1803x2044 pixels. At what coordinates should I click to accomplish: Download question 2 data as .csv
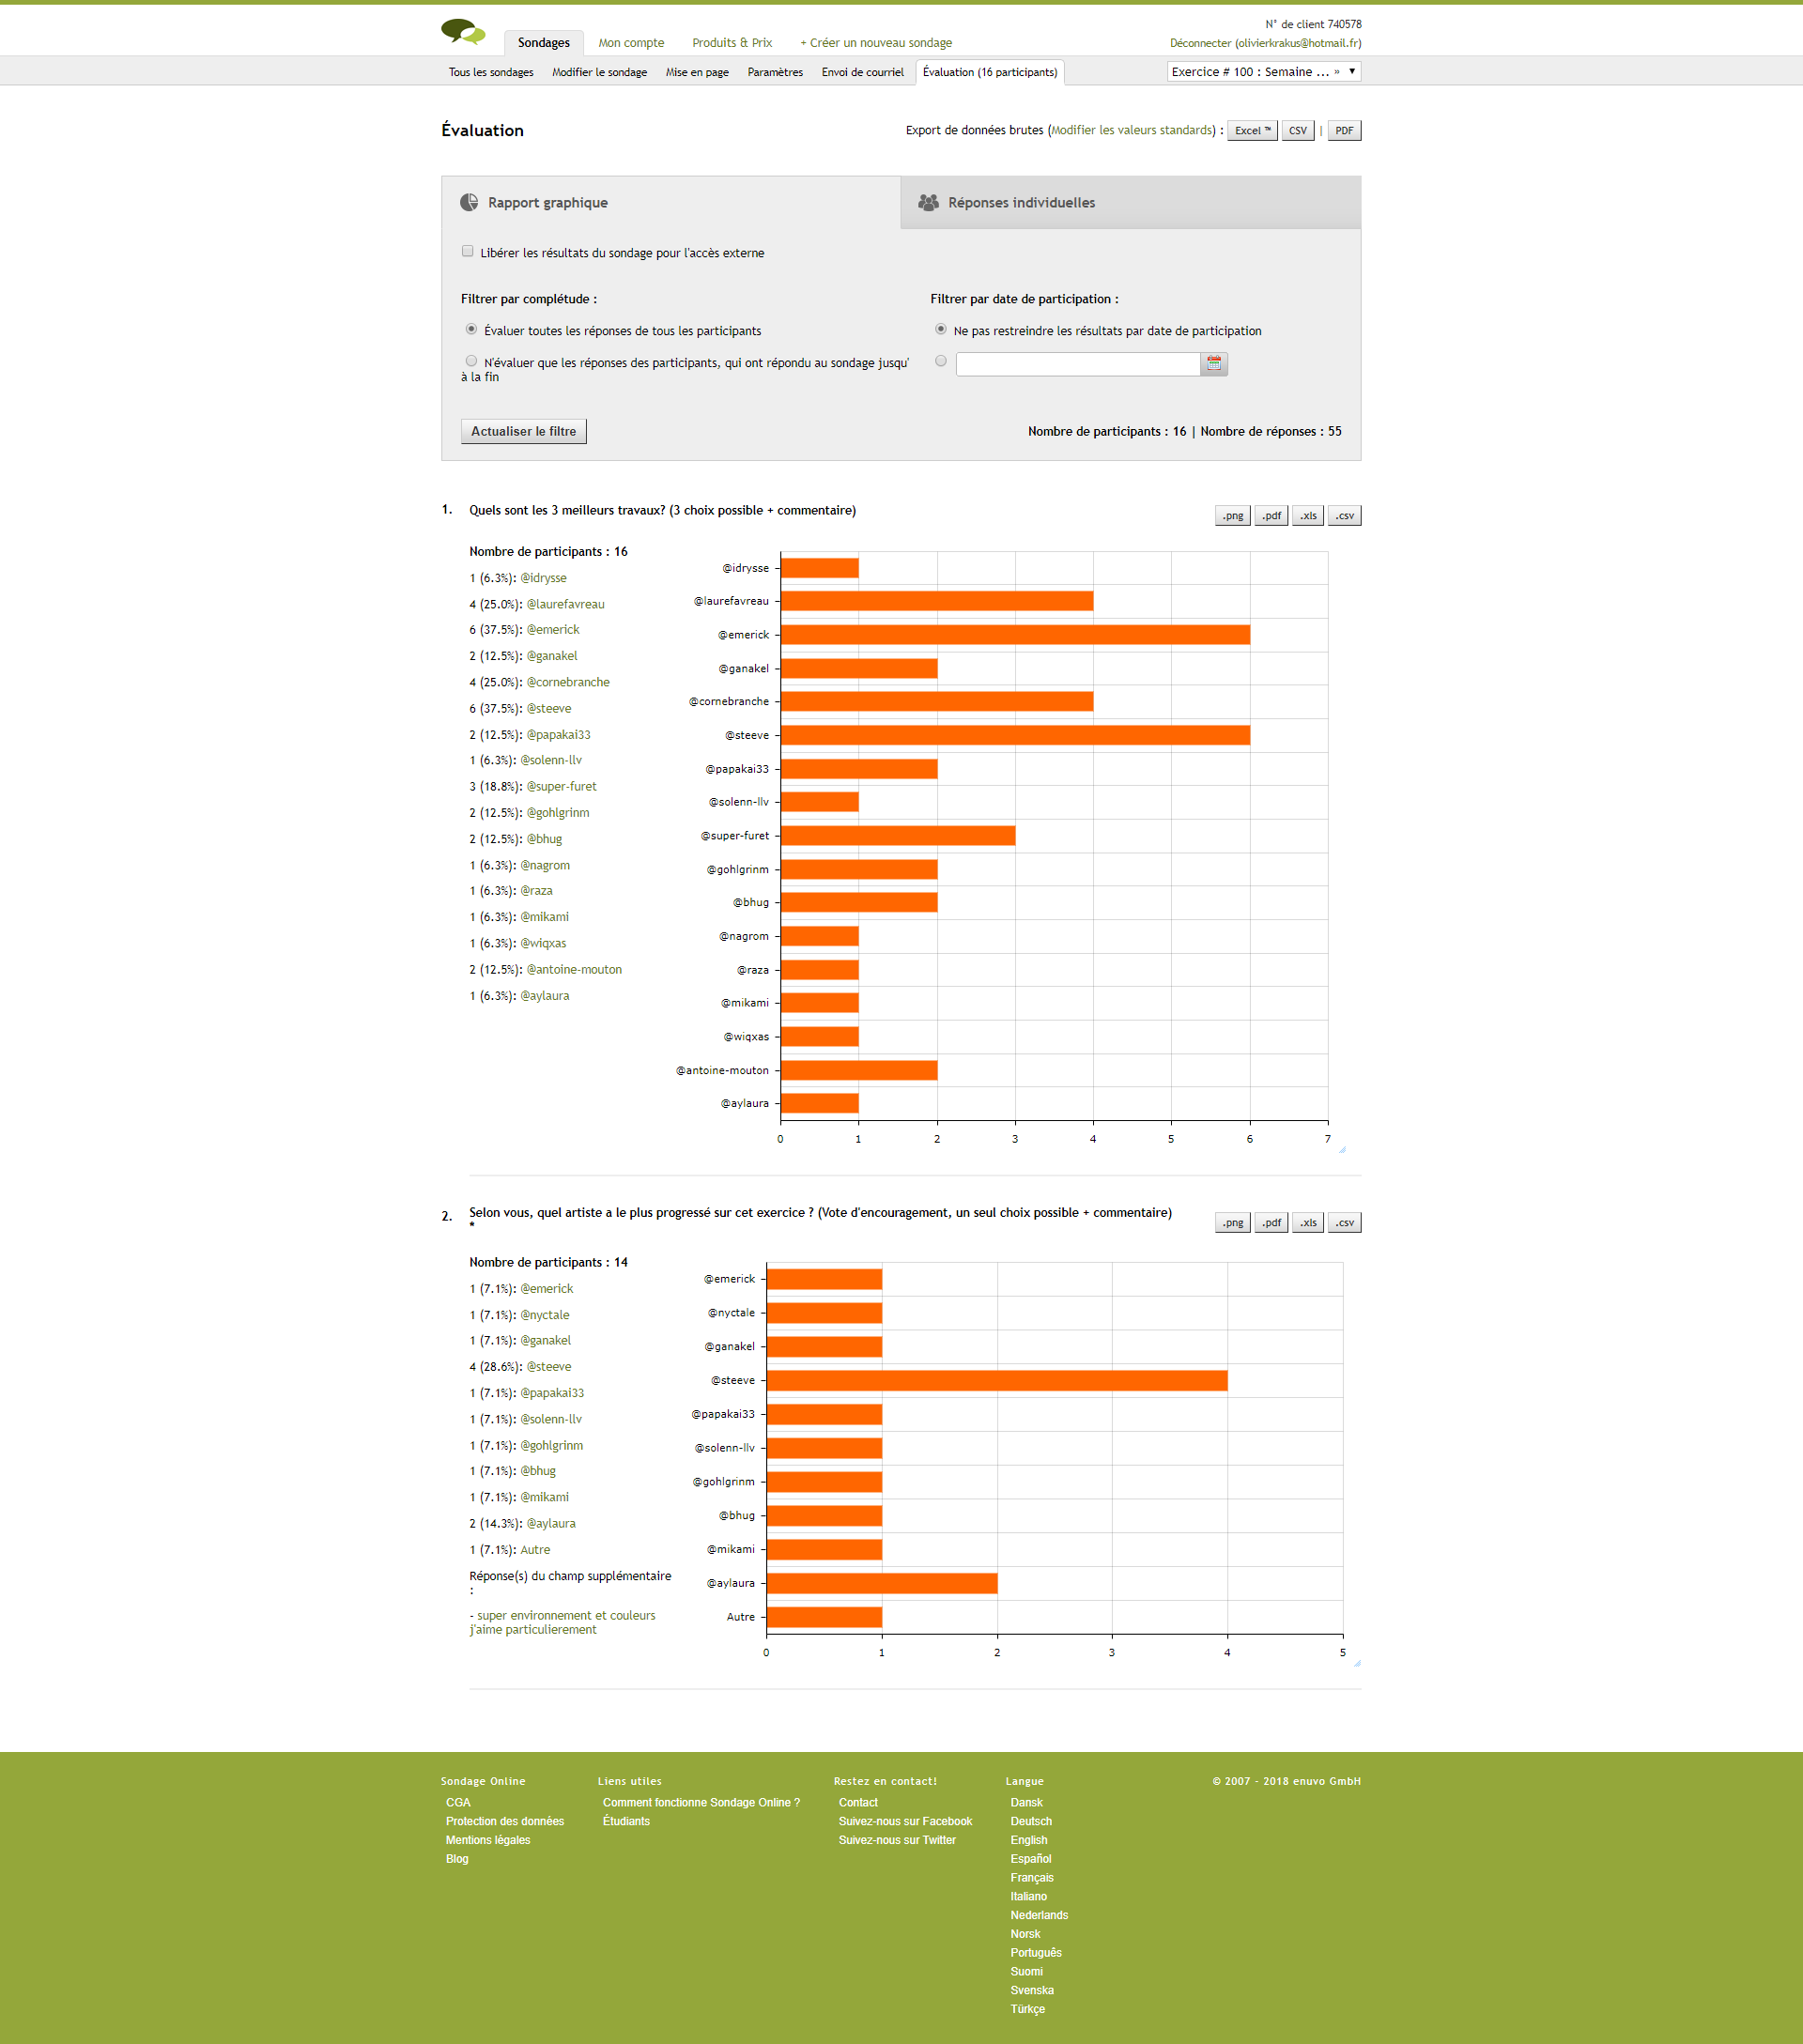1345,1223
